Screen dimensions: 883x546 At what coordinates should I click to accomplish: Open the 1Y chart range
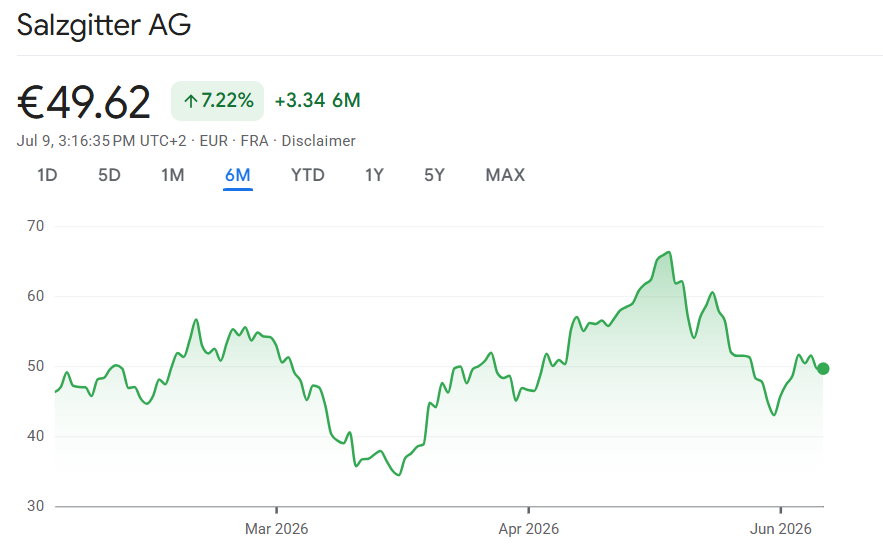point(374,175)
